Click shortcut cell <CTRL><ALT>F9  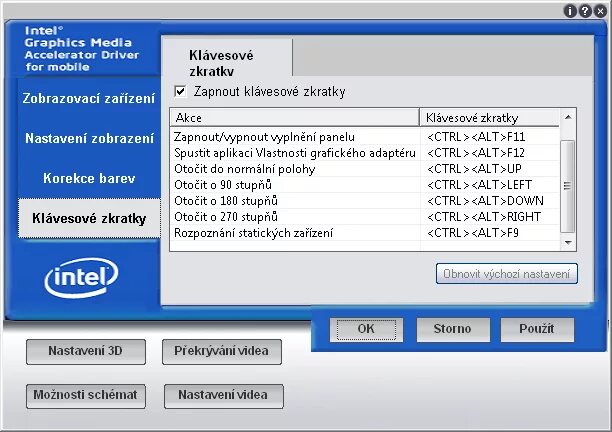(x=490, y=233)
